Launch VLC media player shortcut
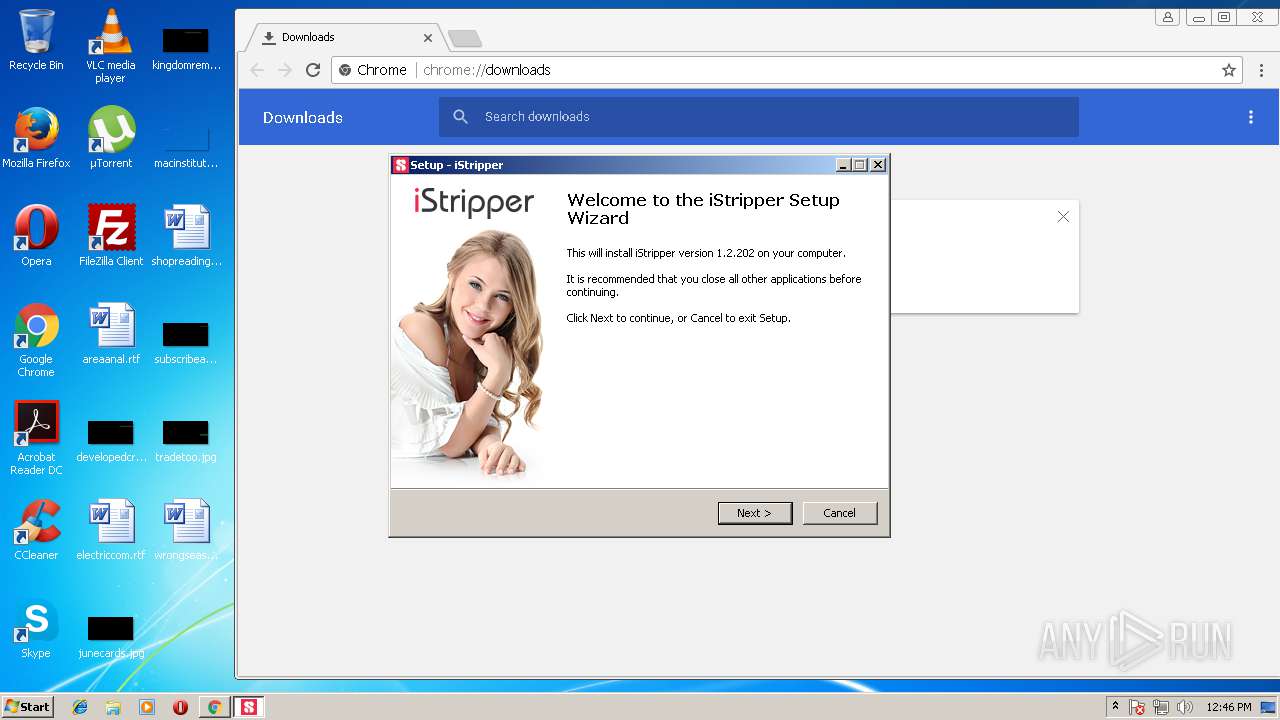Screen dimensions: 1280x720 coord(110,45)
